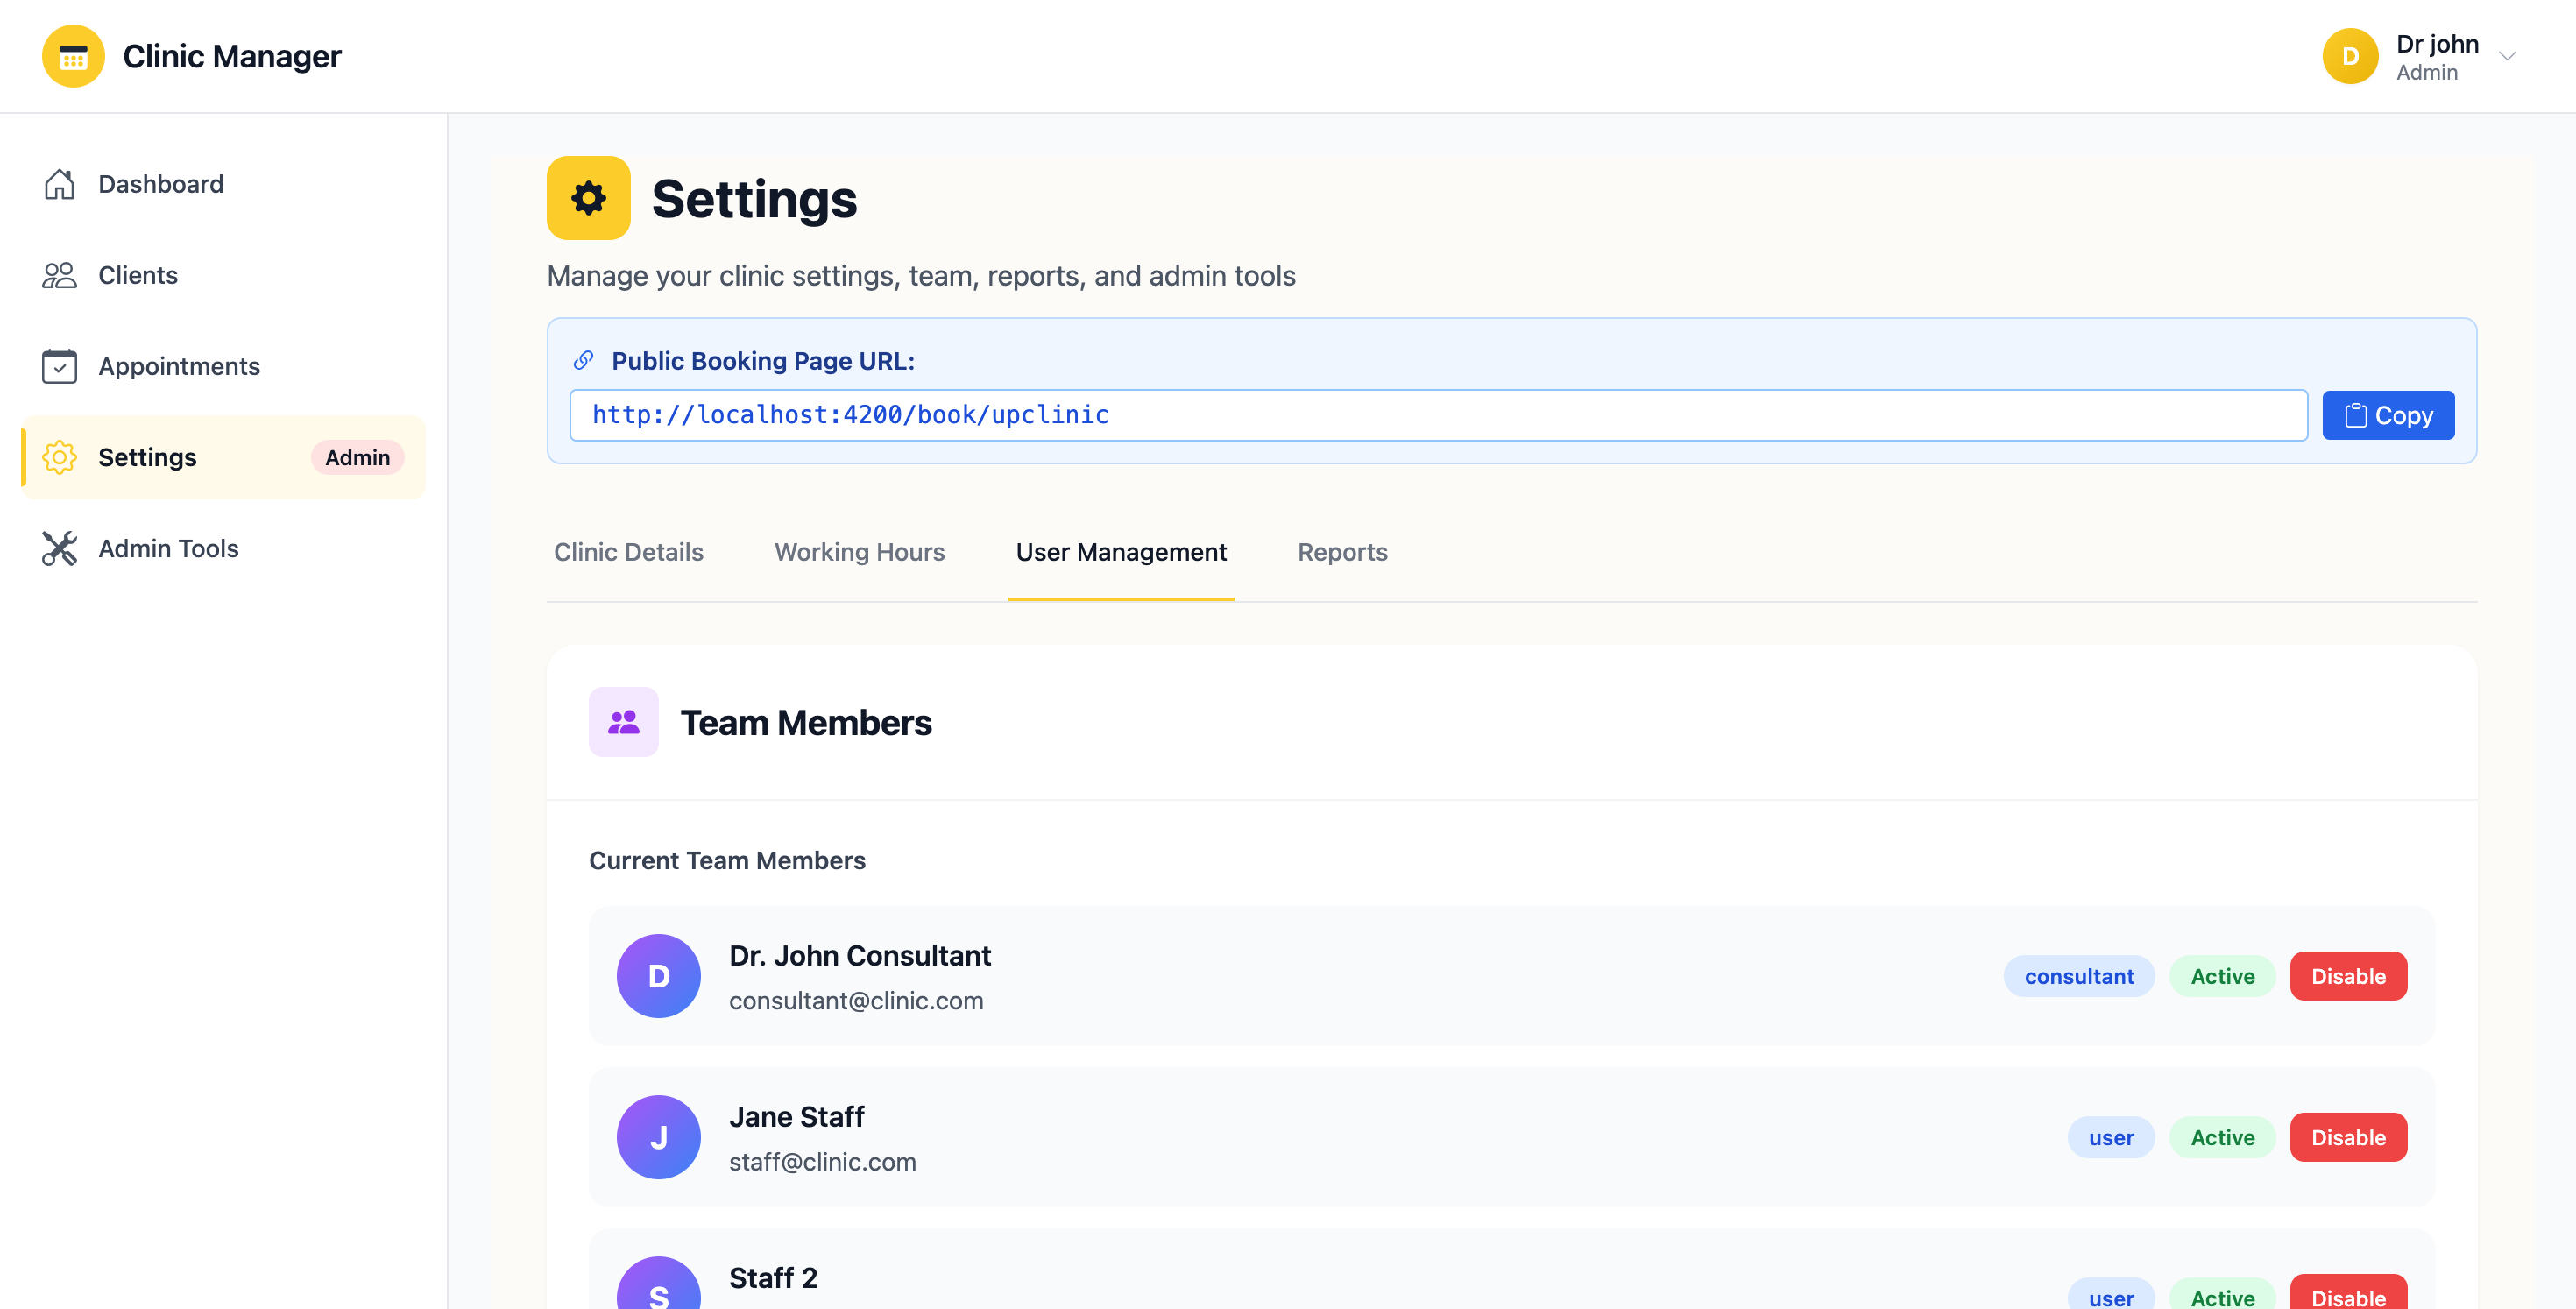2576x1309 pixels.
Task: Disable the Jane Staff account
Action: pos(2348,1137)
